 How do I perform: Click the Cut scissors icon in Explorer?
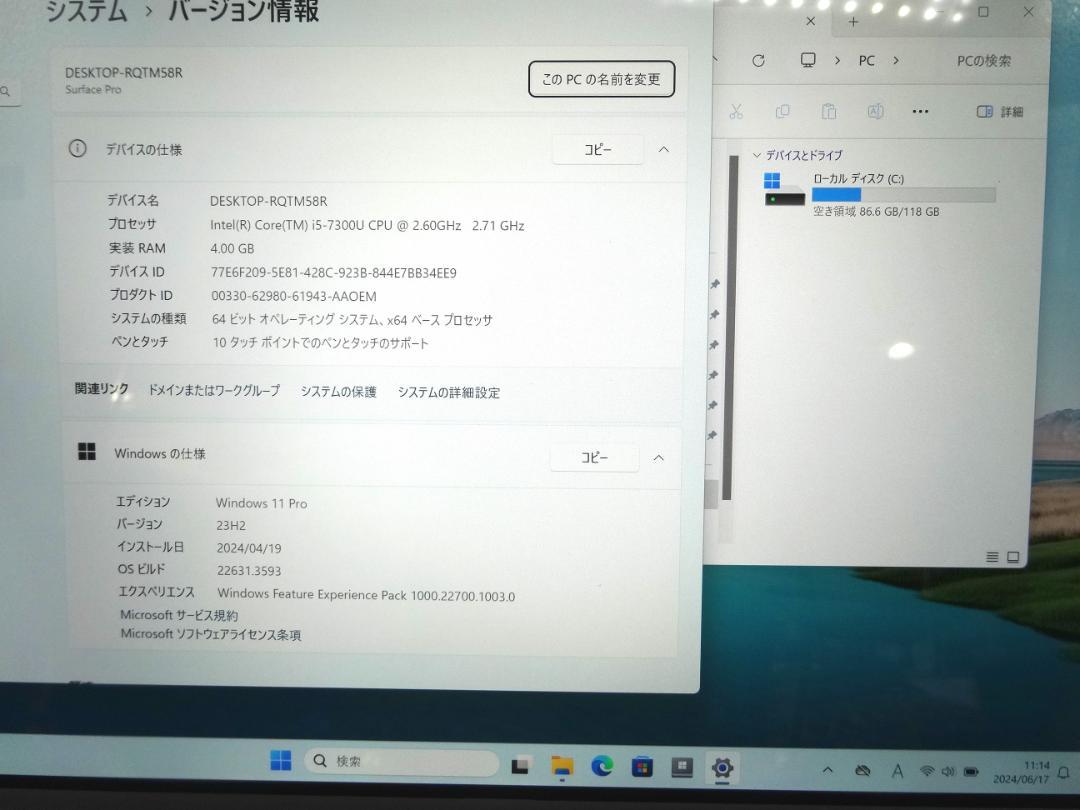coord(736,111)
